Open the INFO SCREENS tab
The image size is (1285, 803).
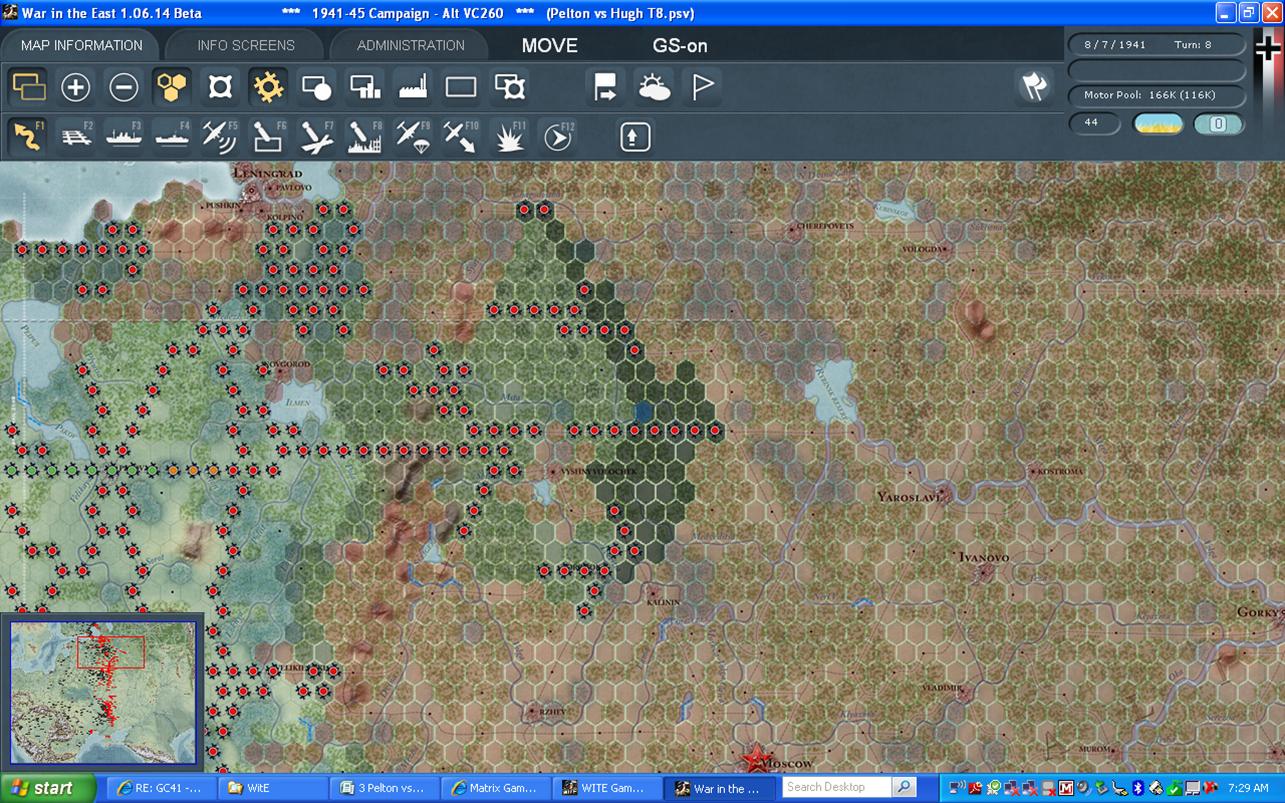pos(246,45)
